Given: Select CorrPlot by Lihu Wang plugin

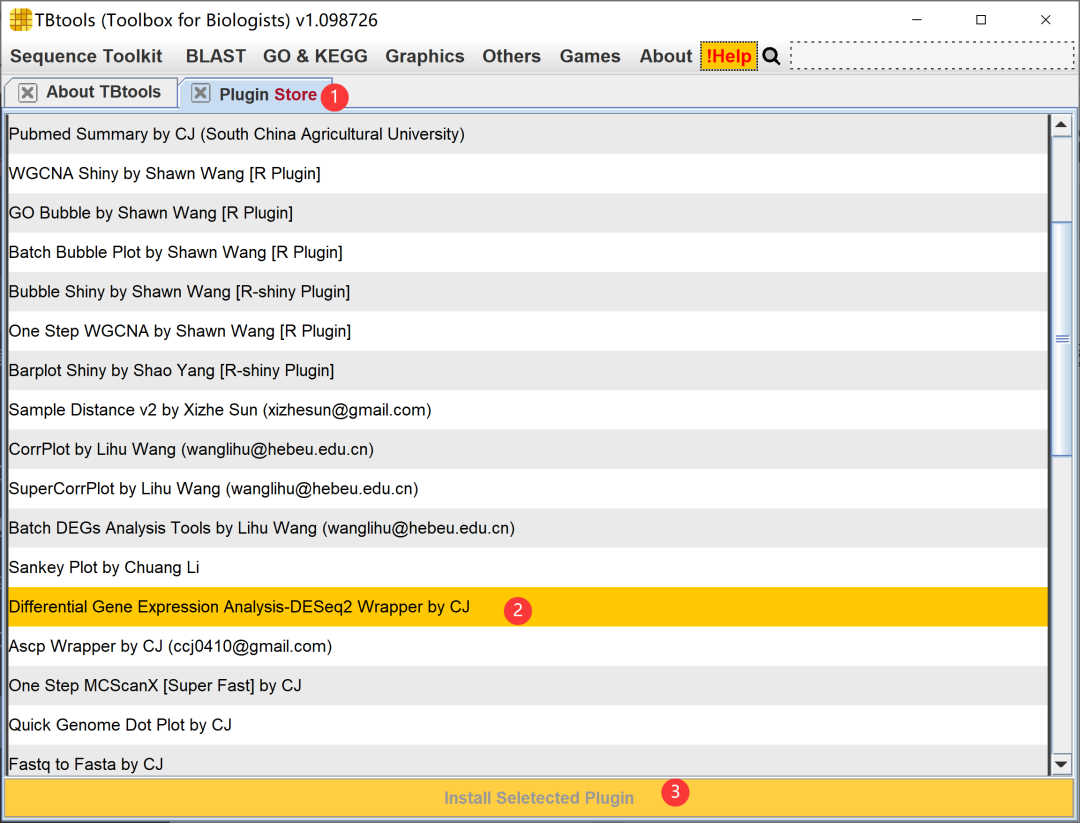Looking at the screenshot, I should [x=528, y=449].
